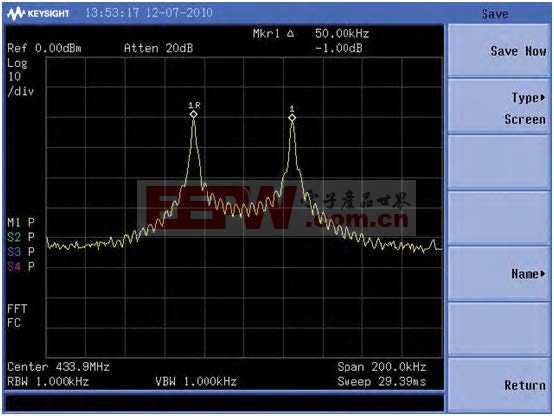554x416 pixels.
Task: Toggle the S3 P trace indicator
Action: point(21,252)
